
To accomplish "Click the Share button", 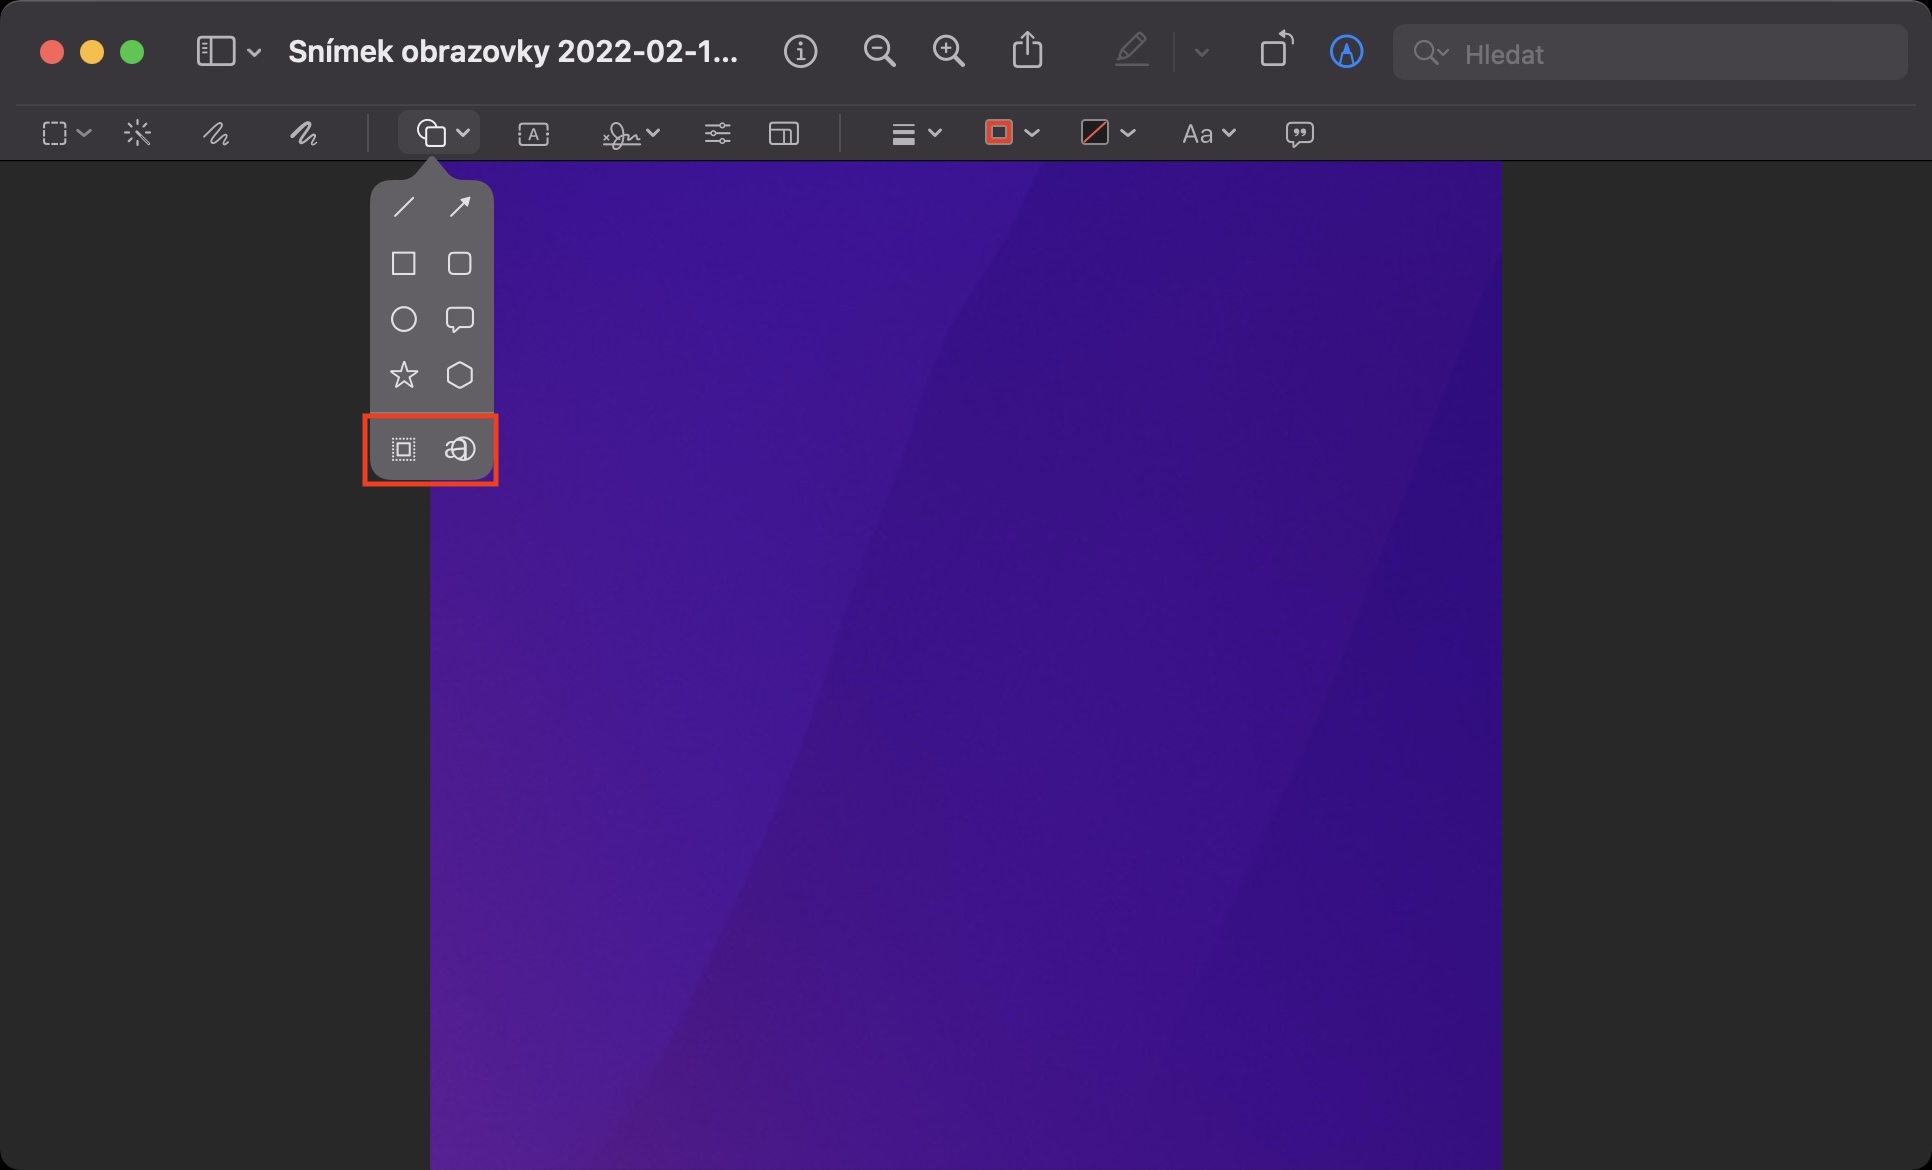I will coord(1027,52).
